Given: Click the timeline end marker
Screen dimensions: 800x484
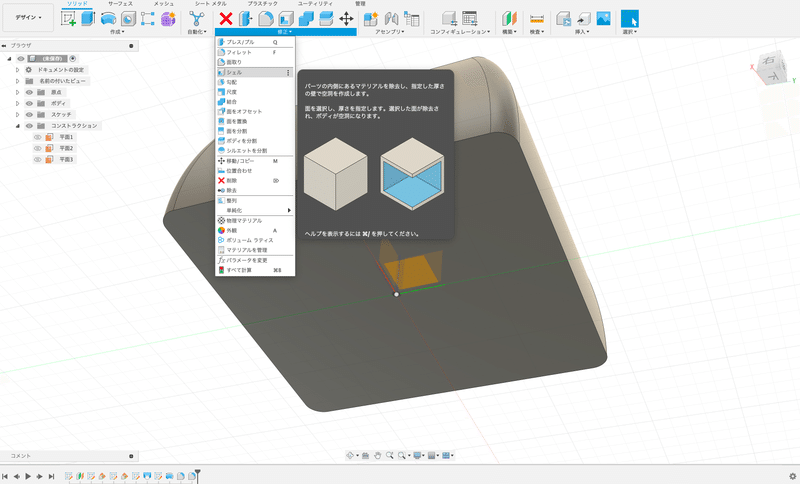Looking at the screenshot, I should click(198, 475).
